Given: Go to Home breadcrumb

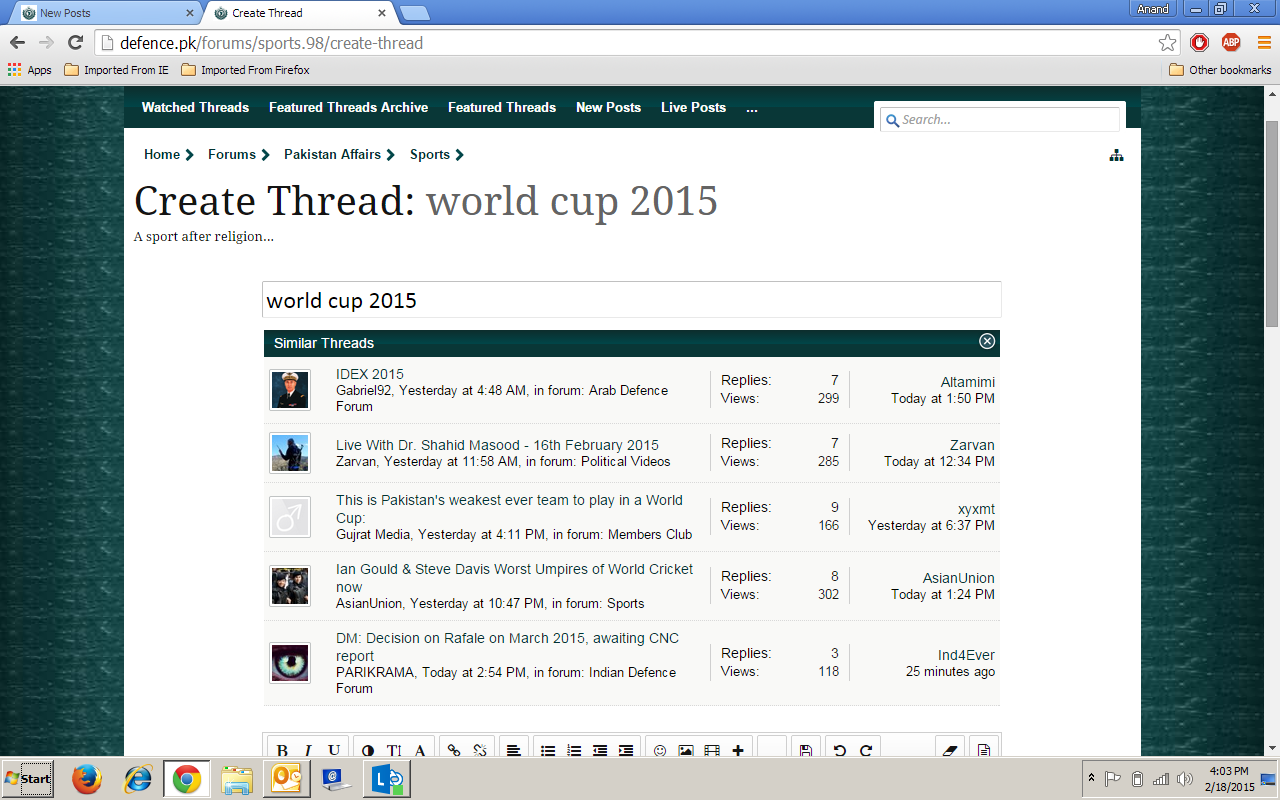Looking at the screenshot, I should (162, 154).
